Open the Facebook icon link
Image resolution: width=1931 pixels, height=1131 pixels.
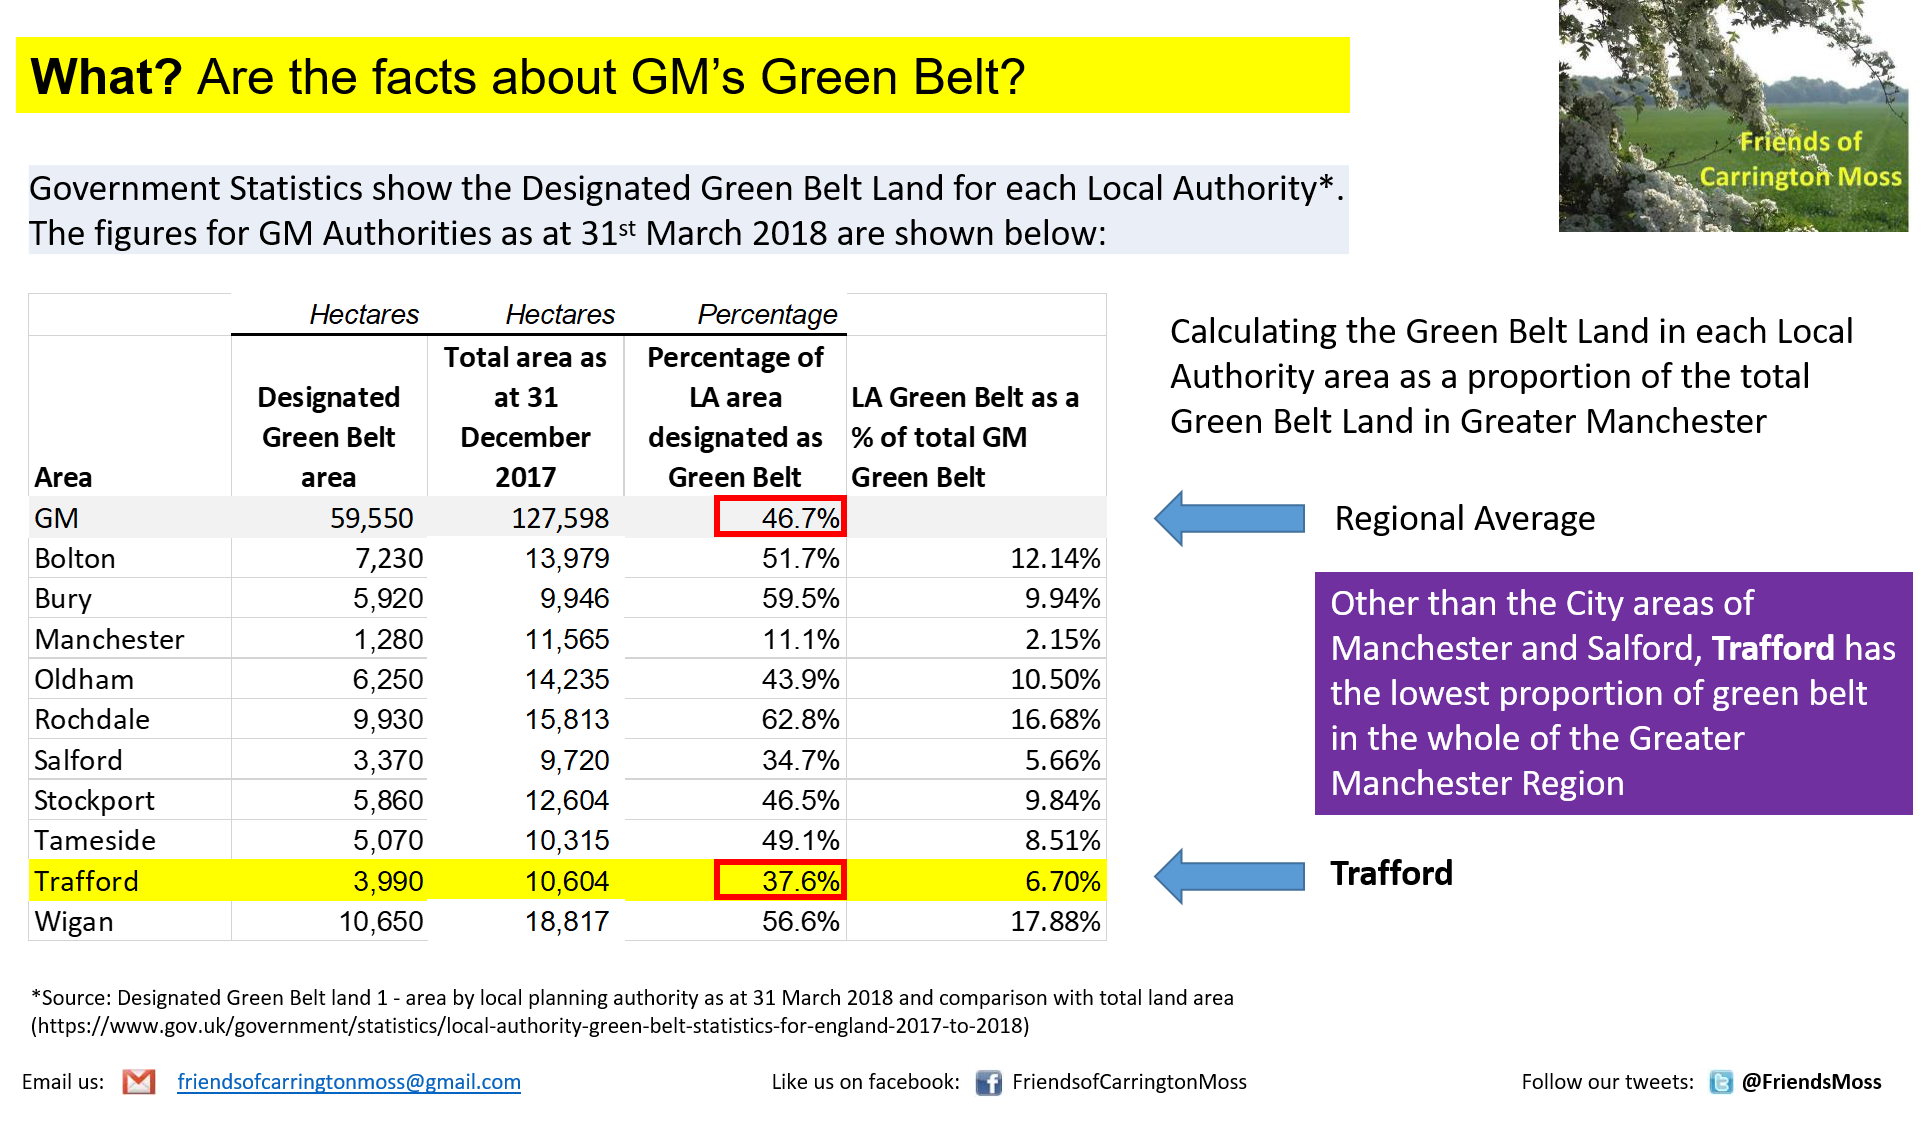pyautogui.click(x=989, y=1083)
